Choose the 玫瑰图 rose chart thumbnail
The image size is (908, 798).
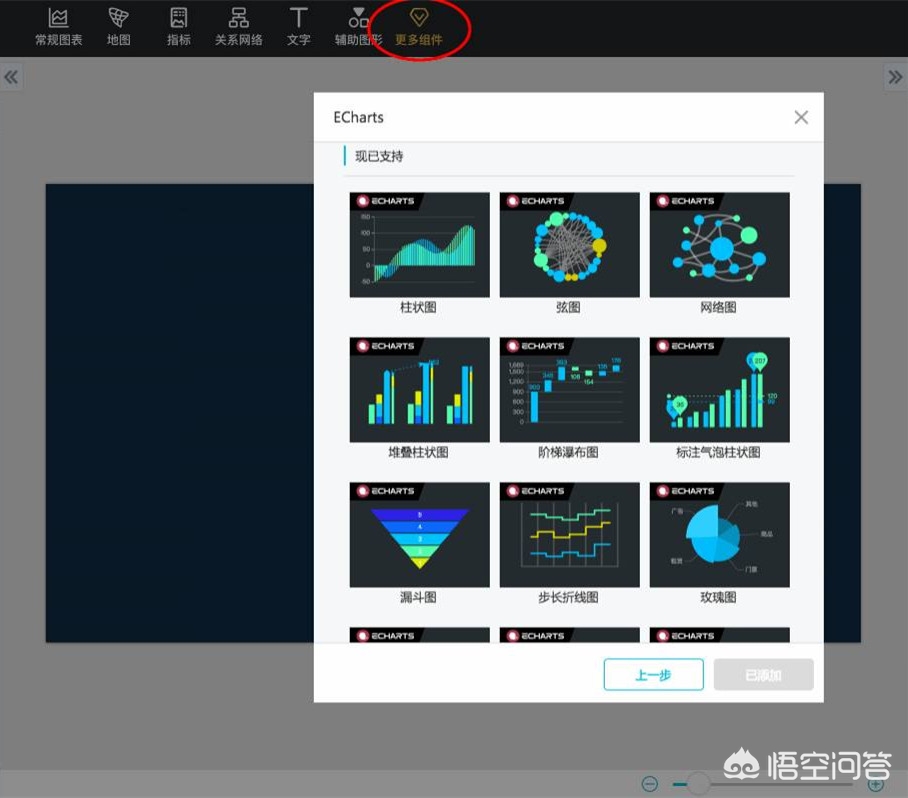[719, 535]
